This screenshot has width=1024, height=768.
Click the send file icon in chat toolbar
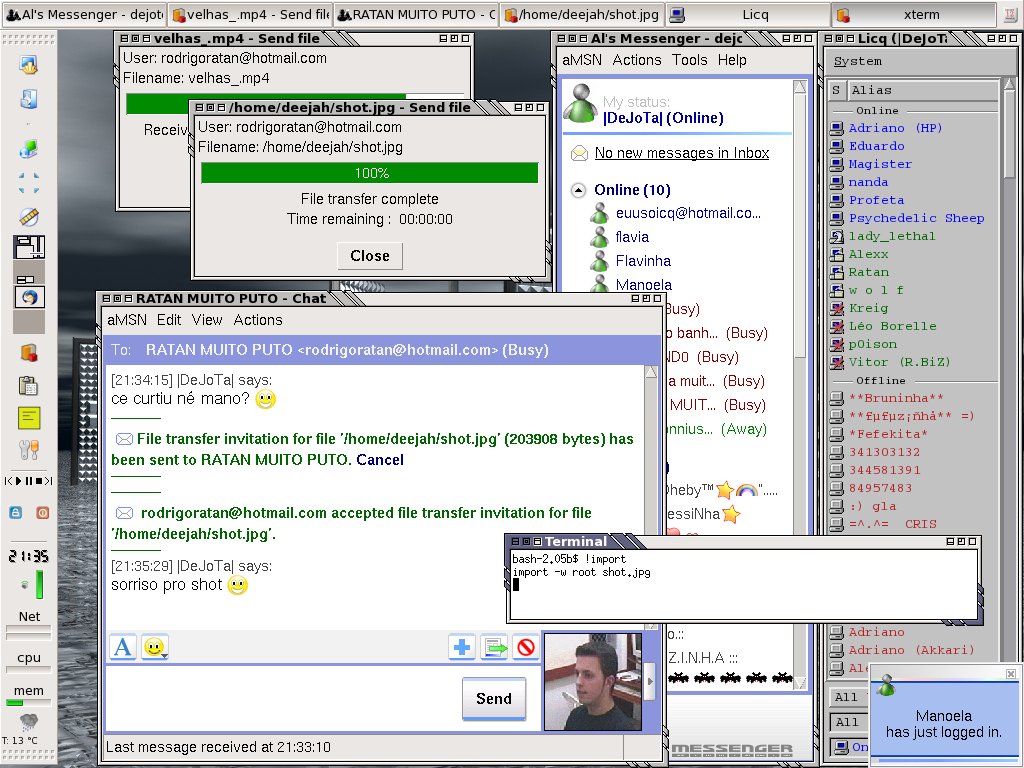click(x=494, y=647)
